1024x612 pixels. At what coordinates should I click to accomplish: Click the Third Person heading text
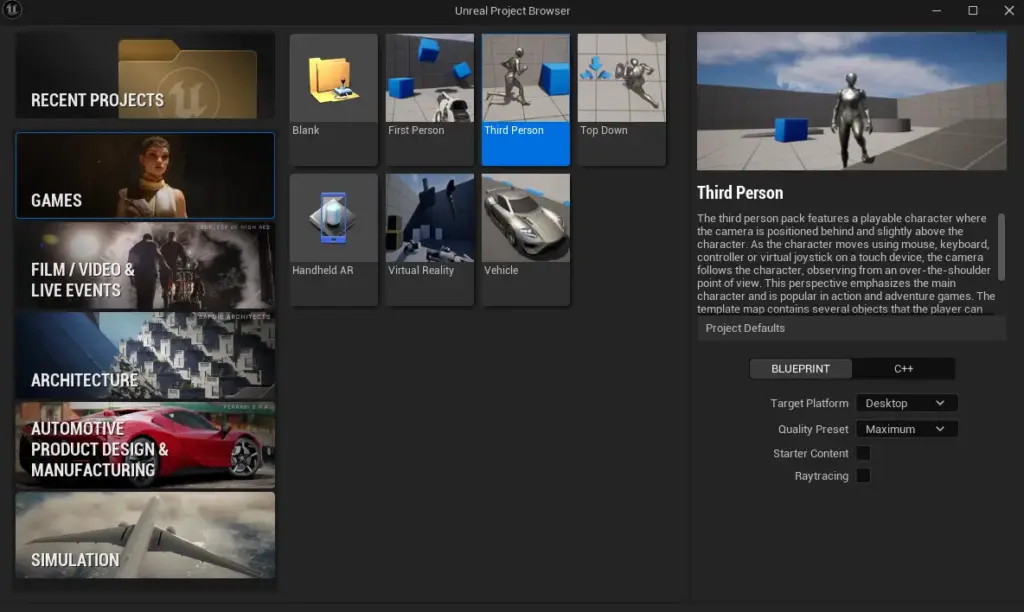(x=740, y=193)
